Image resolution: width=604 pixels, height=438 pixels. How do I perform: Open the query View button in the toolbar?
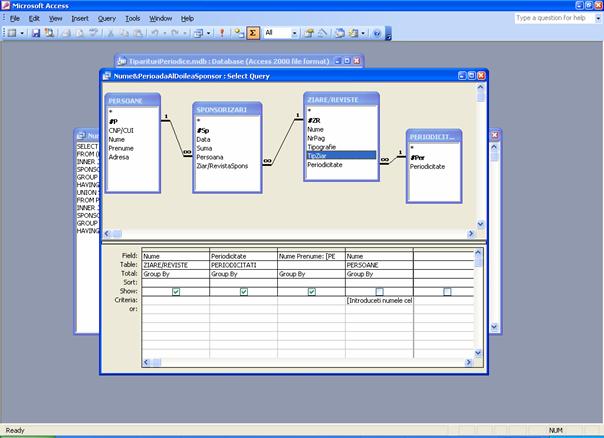tap(10, 33)
